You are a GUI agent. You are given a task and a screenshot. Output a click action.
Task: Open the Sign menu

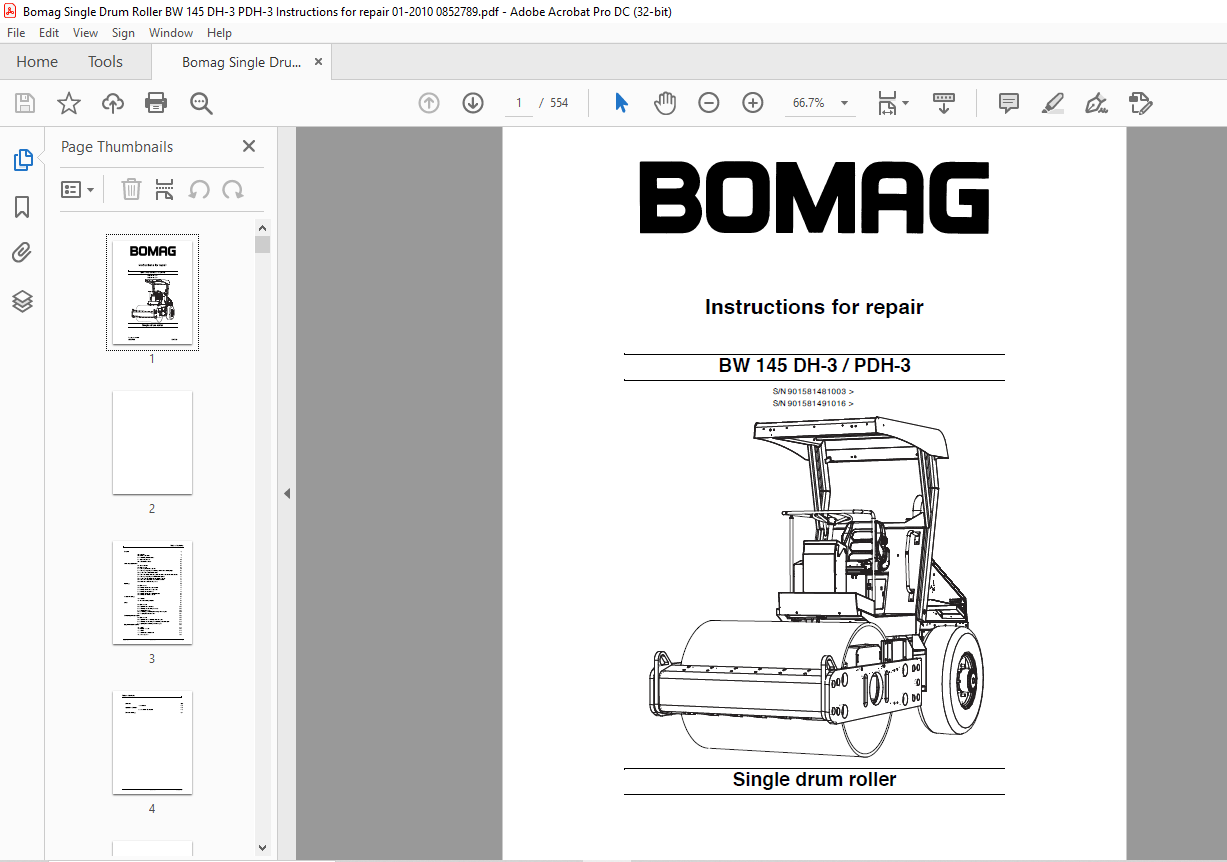[x=123, y=33]
